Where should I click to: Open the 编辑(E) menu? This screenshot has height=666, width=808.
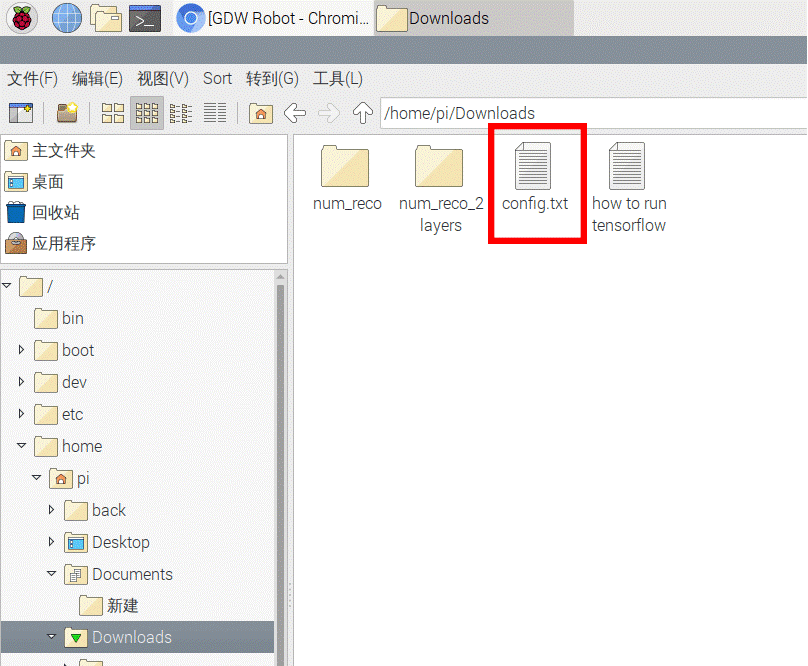(97, 79)
